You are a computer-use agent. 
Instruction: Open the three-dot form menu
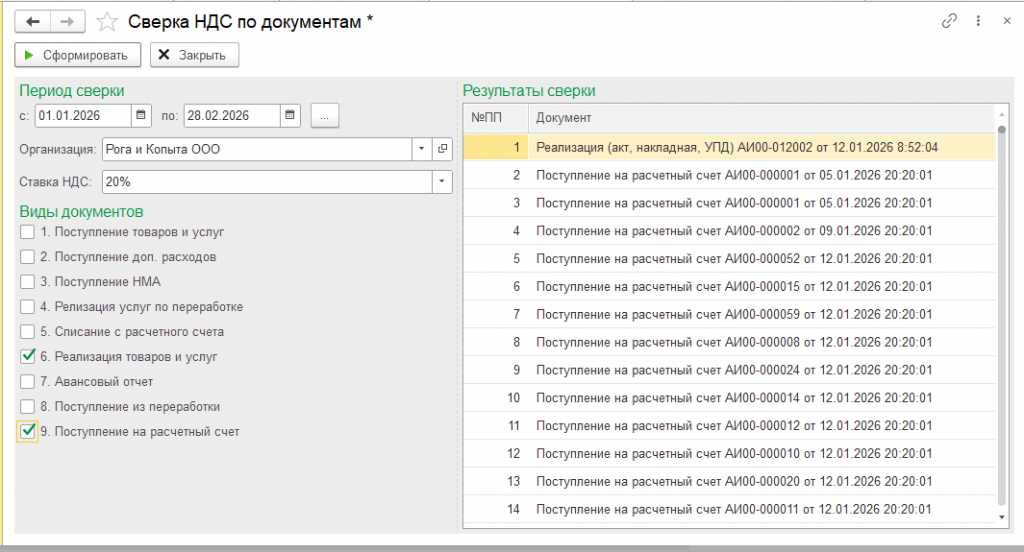point(977,21)
